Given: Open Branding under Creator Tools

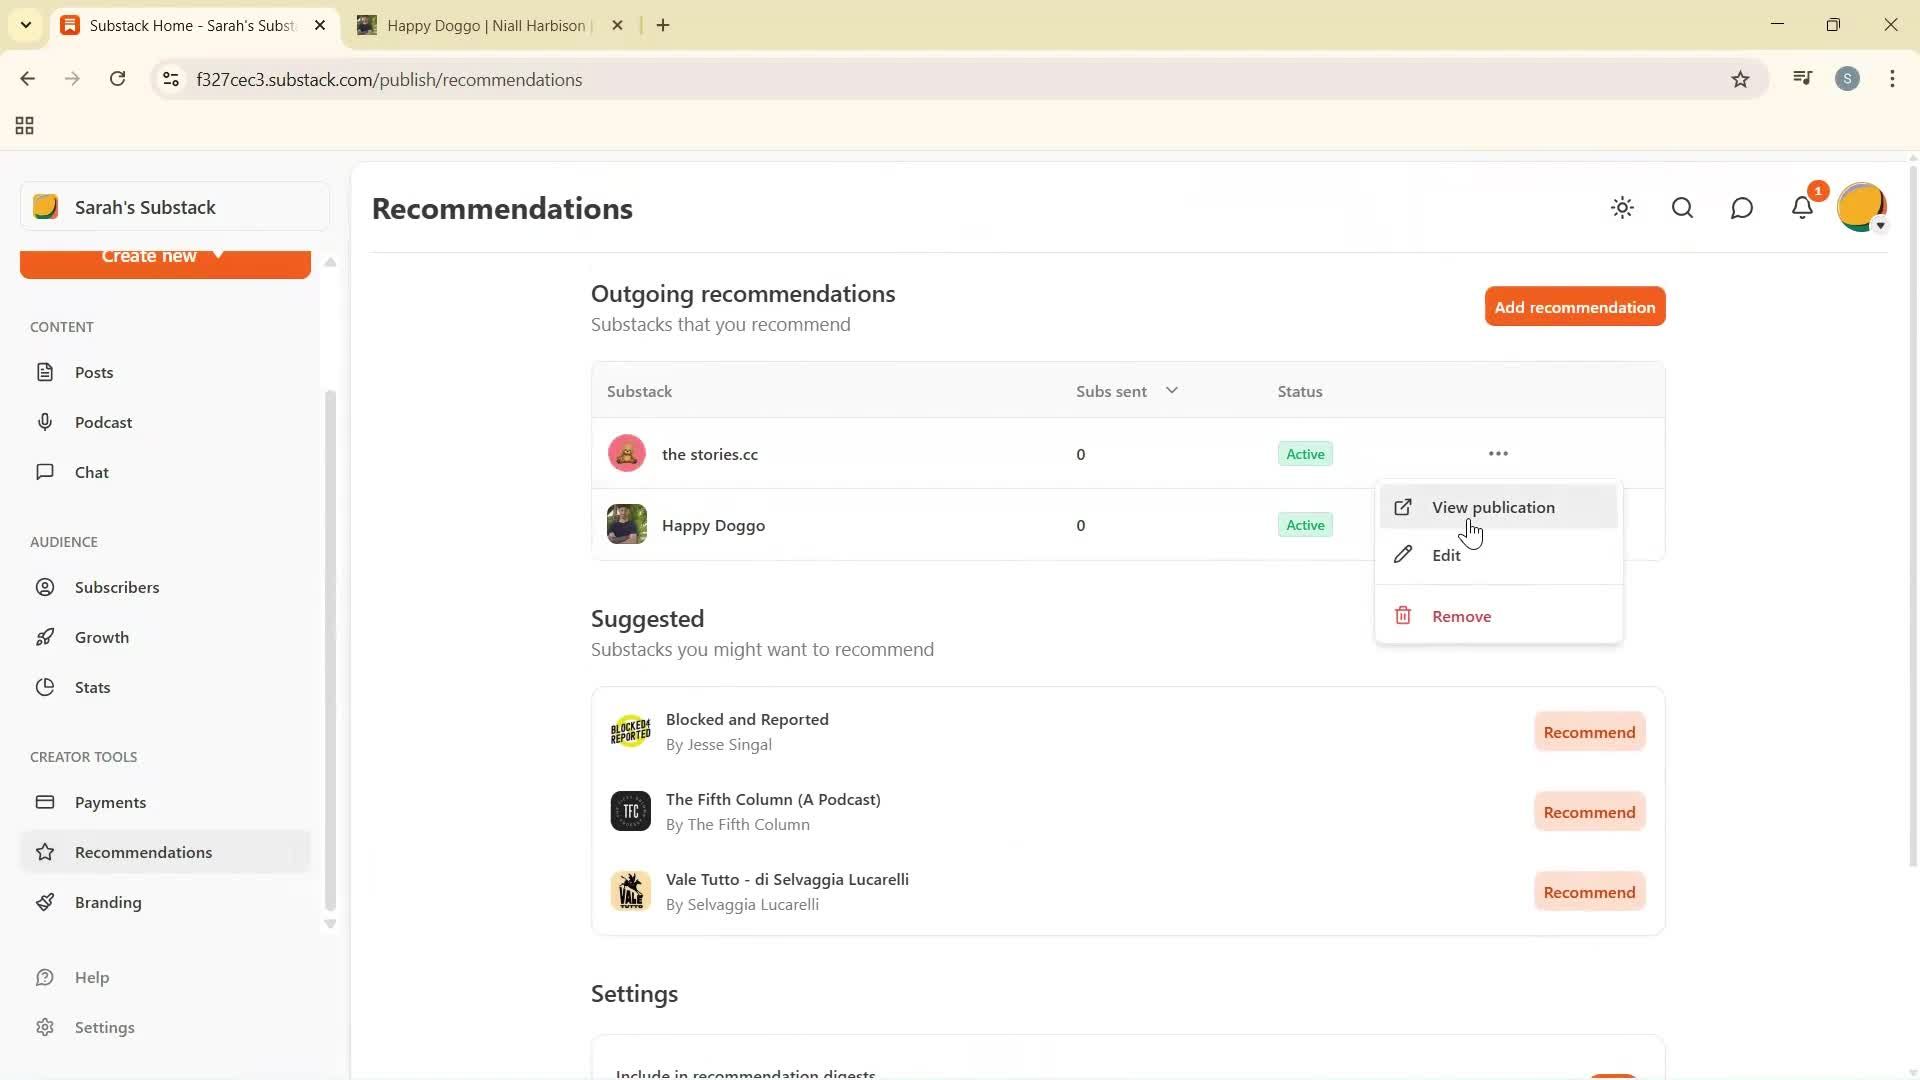Looking at the screenshot, I should pyautogui.click(x=110, y=902).
